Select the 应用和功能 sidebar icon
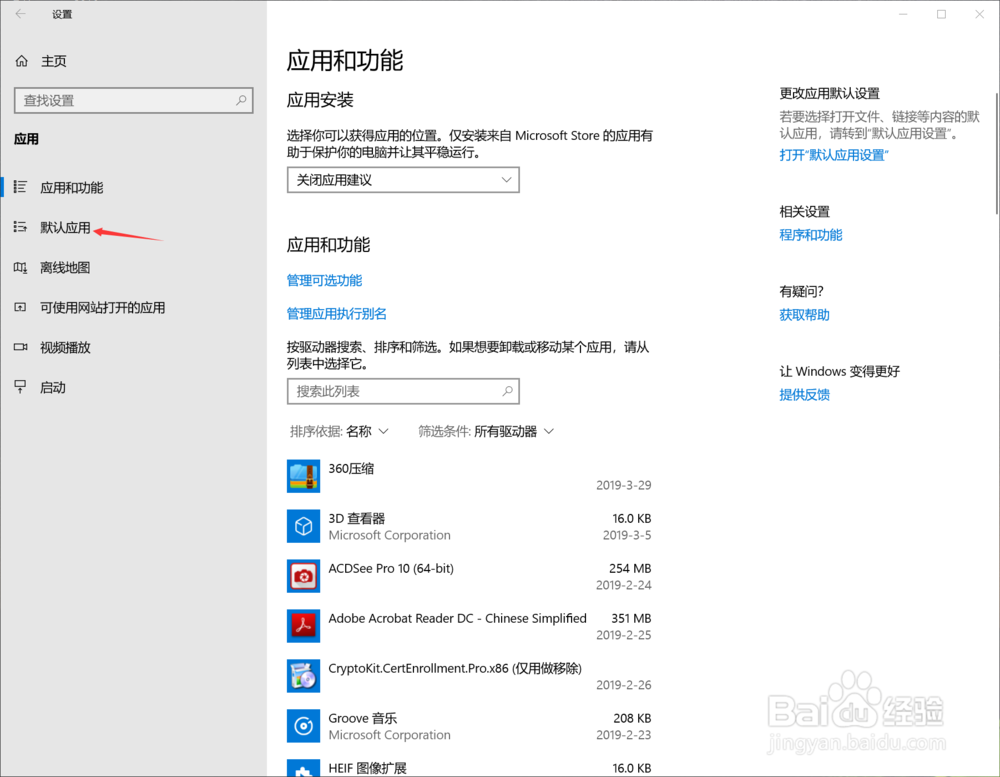 (20, 187)
